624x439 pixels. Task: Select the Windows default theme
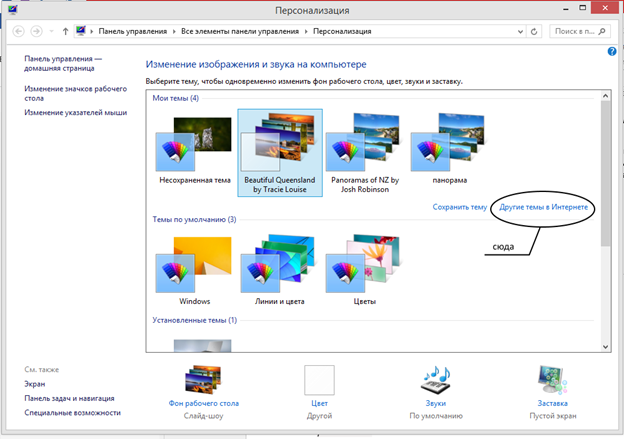pyautogui.click(x=195, y=271)
